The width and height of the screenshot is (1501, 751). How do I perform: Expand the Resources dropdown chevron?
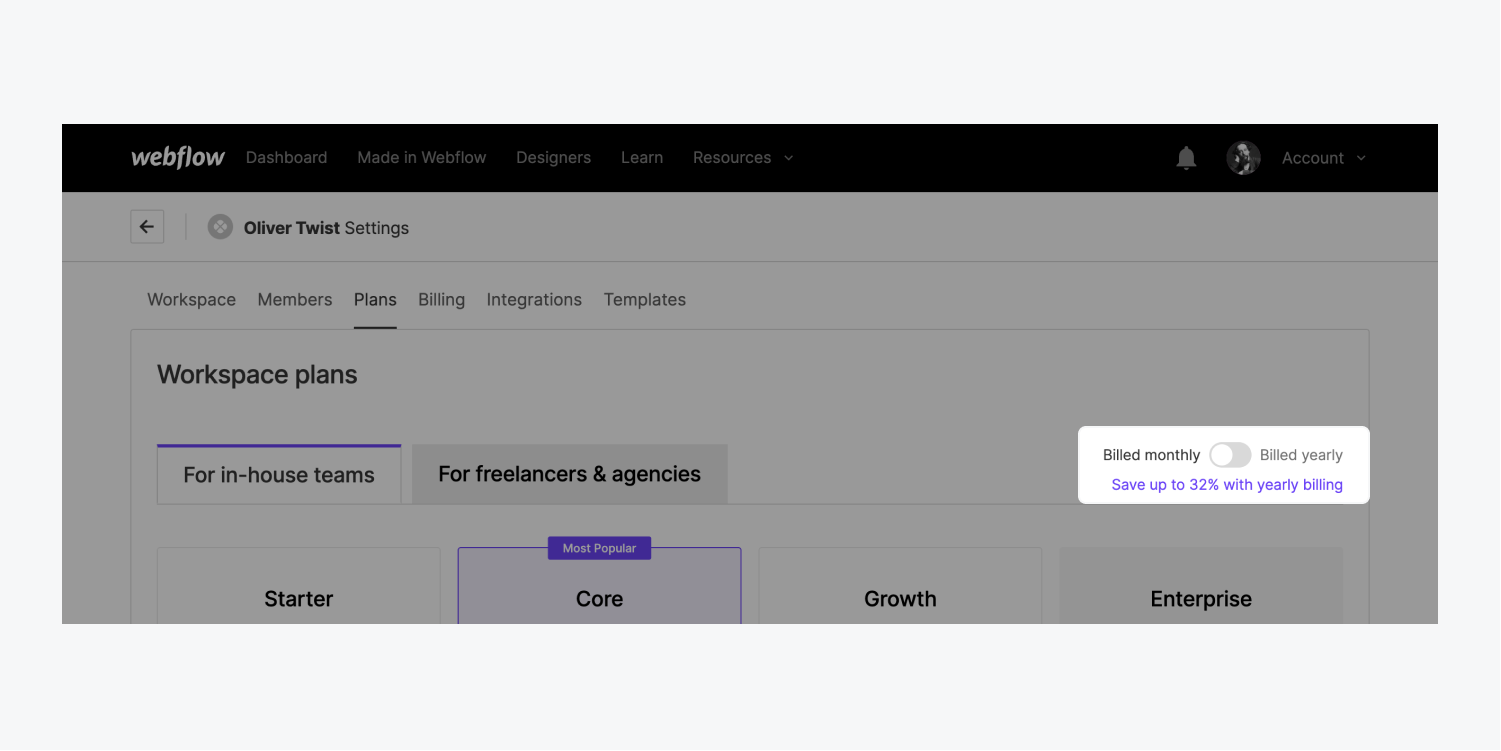[x=788, y=158]
